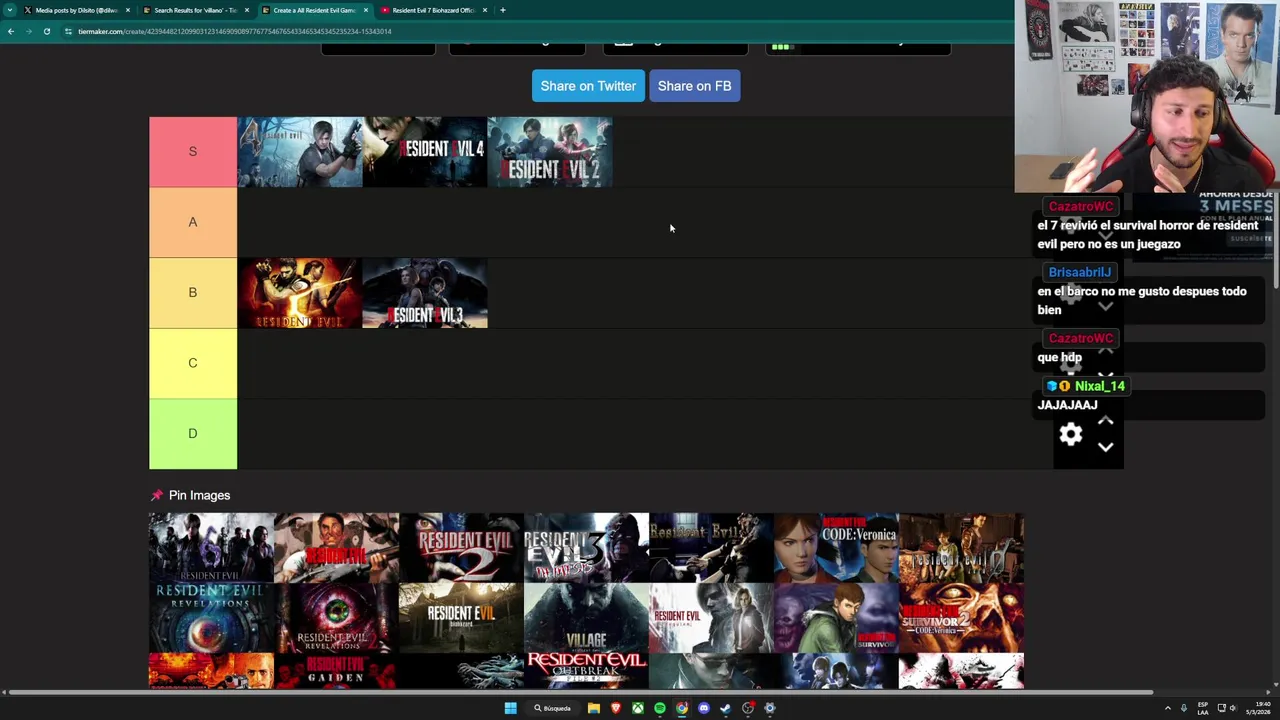Image resolution: width=1280 pixels, height=720 pixels.
Task: Open the Xbox app from taskbar
Action: (x=637, y=708)
